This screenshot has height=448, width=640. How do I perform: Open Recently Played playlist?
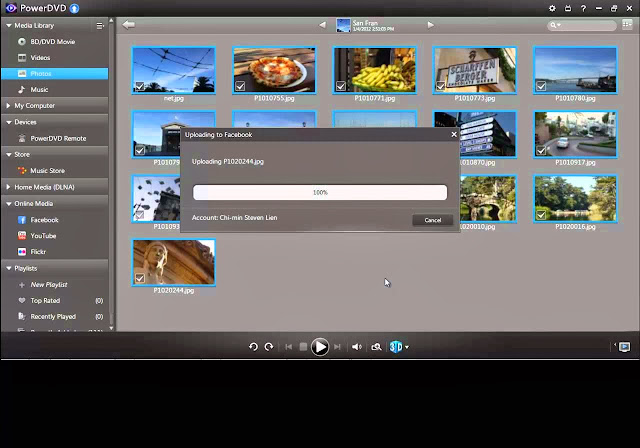pyautogui.click(x=55, y=316)
